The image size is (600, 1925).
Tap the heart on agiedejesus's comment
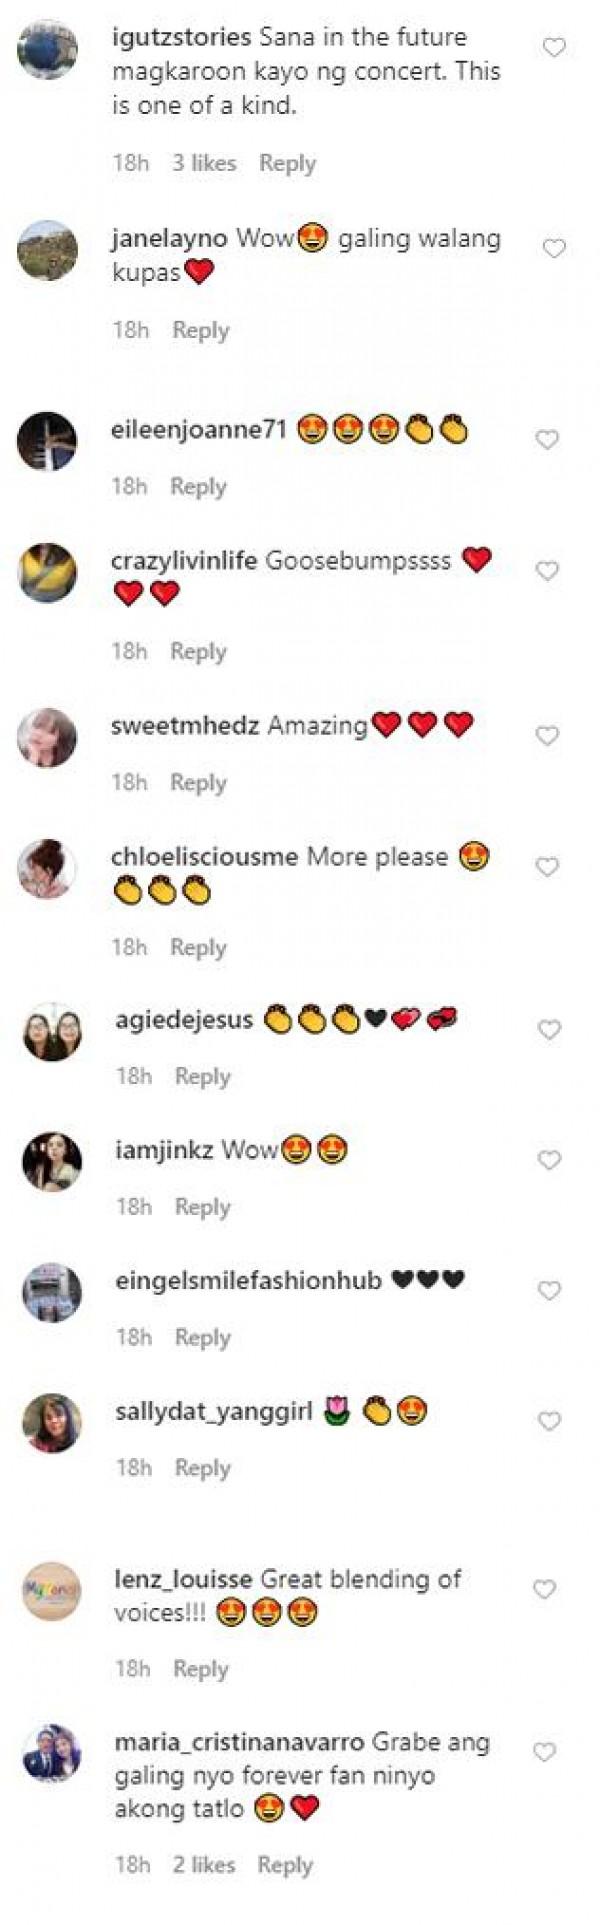[x=549, y=1029]
